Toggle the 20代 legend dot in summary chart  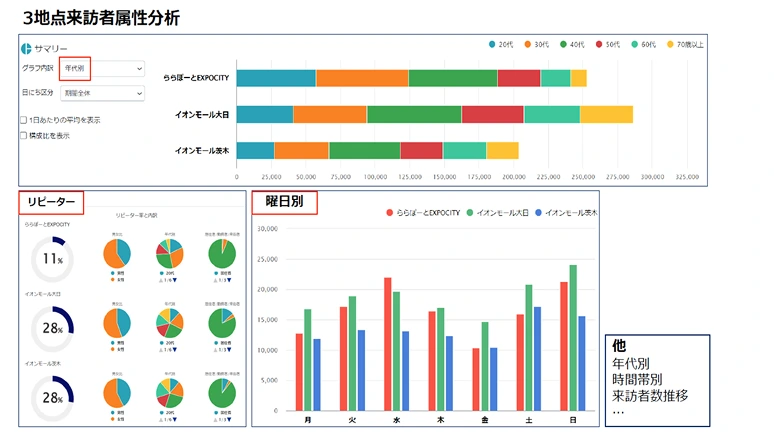[x=492, y=44]
